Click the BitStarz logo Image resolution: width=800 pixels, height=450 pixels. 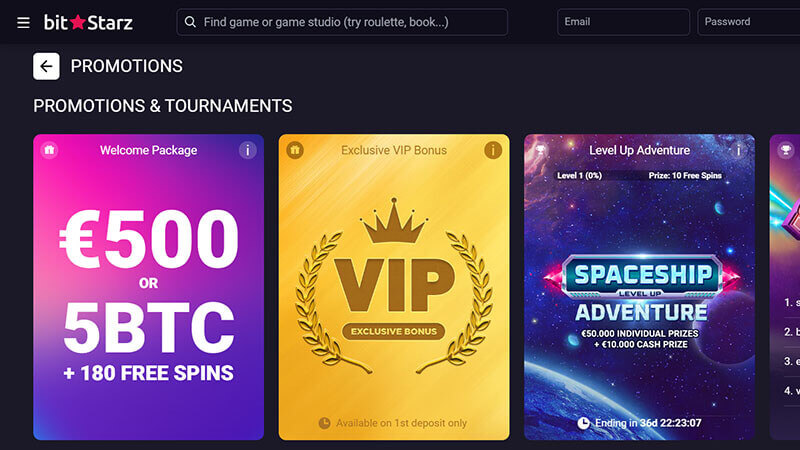(x=88, y=22)
